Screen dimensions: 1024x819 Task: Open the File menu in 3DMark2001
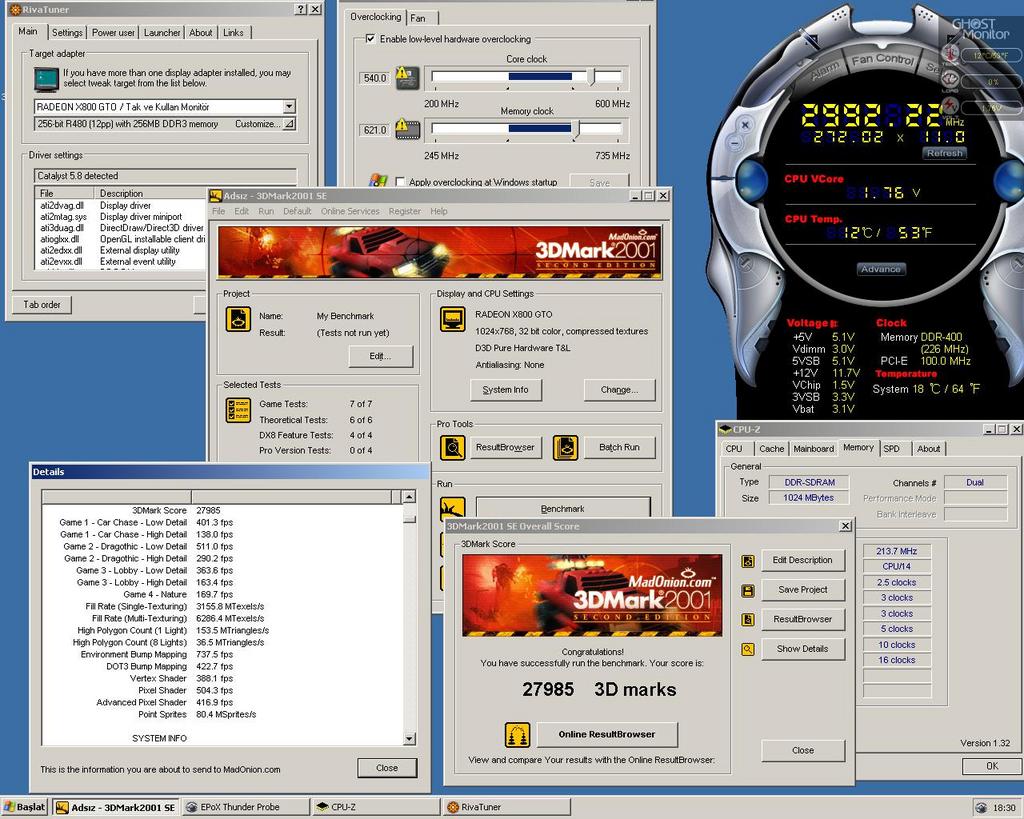[218, 211]
